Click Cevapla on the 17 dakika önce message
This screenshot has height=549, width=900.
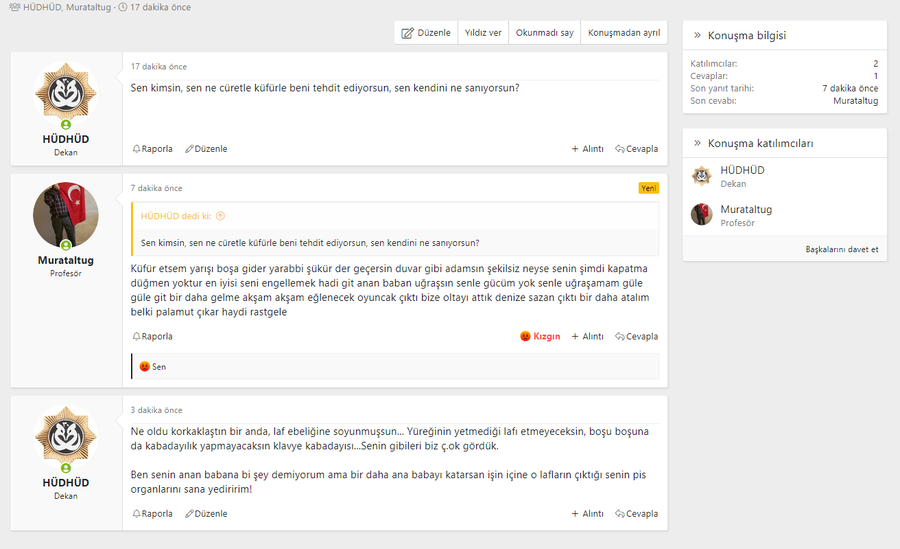637,149
